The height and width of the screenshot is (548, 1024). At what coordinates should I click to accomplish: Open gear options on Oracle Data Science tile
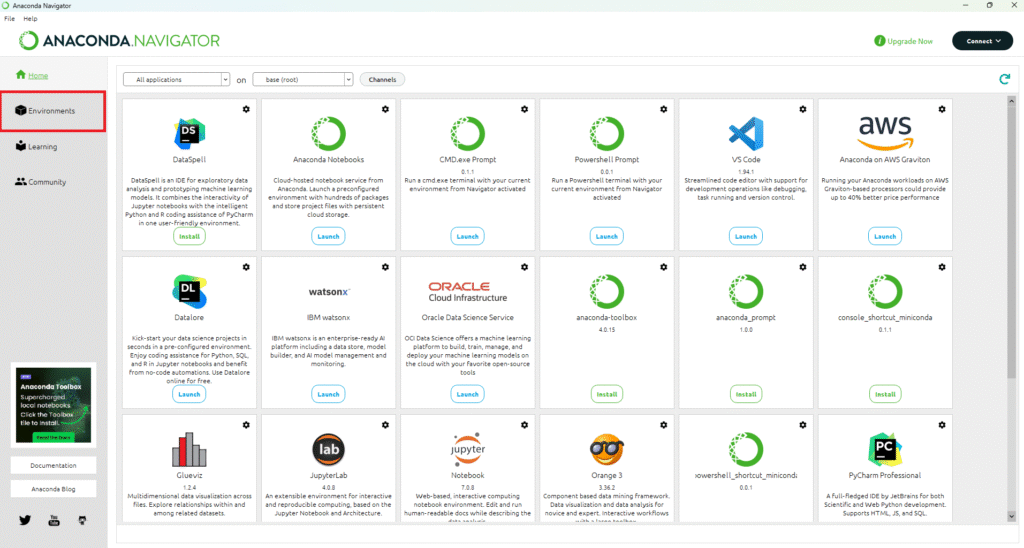pos(524,267)
